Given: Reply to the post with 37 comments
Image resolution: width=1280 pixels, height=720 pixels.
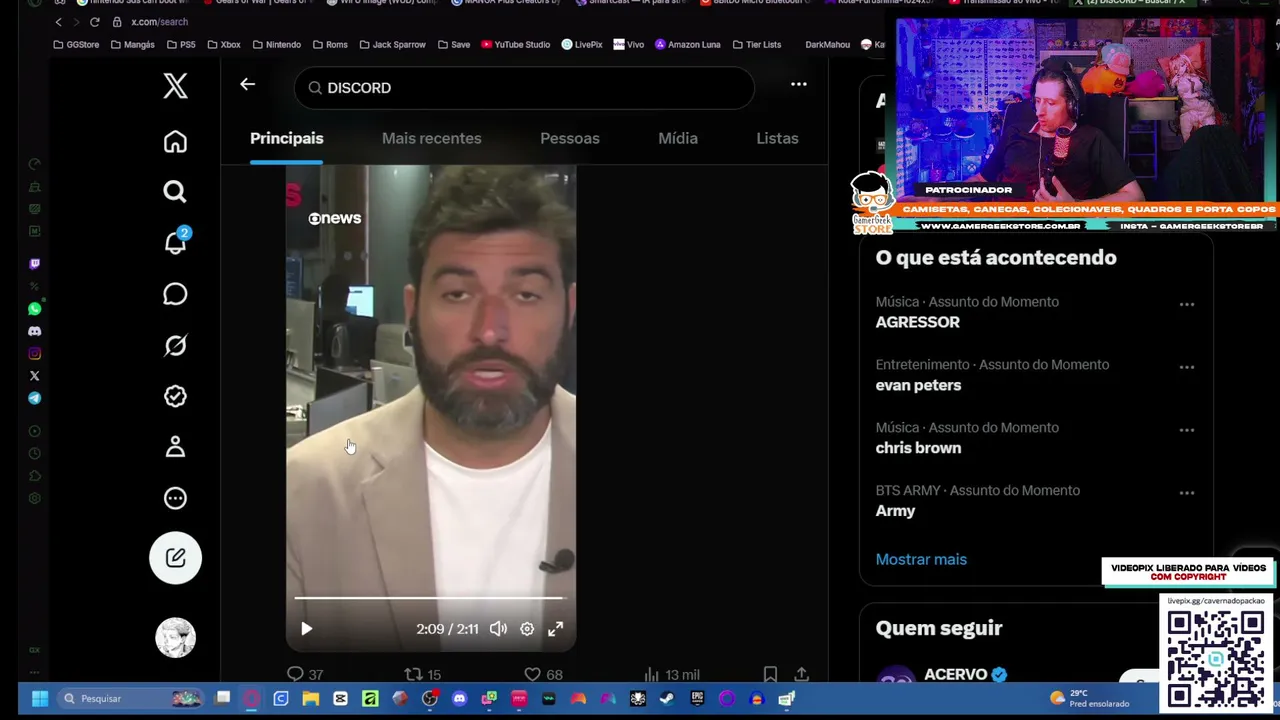Looking at the screenshot, I should click(305, 675).
